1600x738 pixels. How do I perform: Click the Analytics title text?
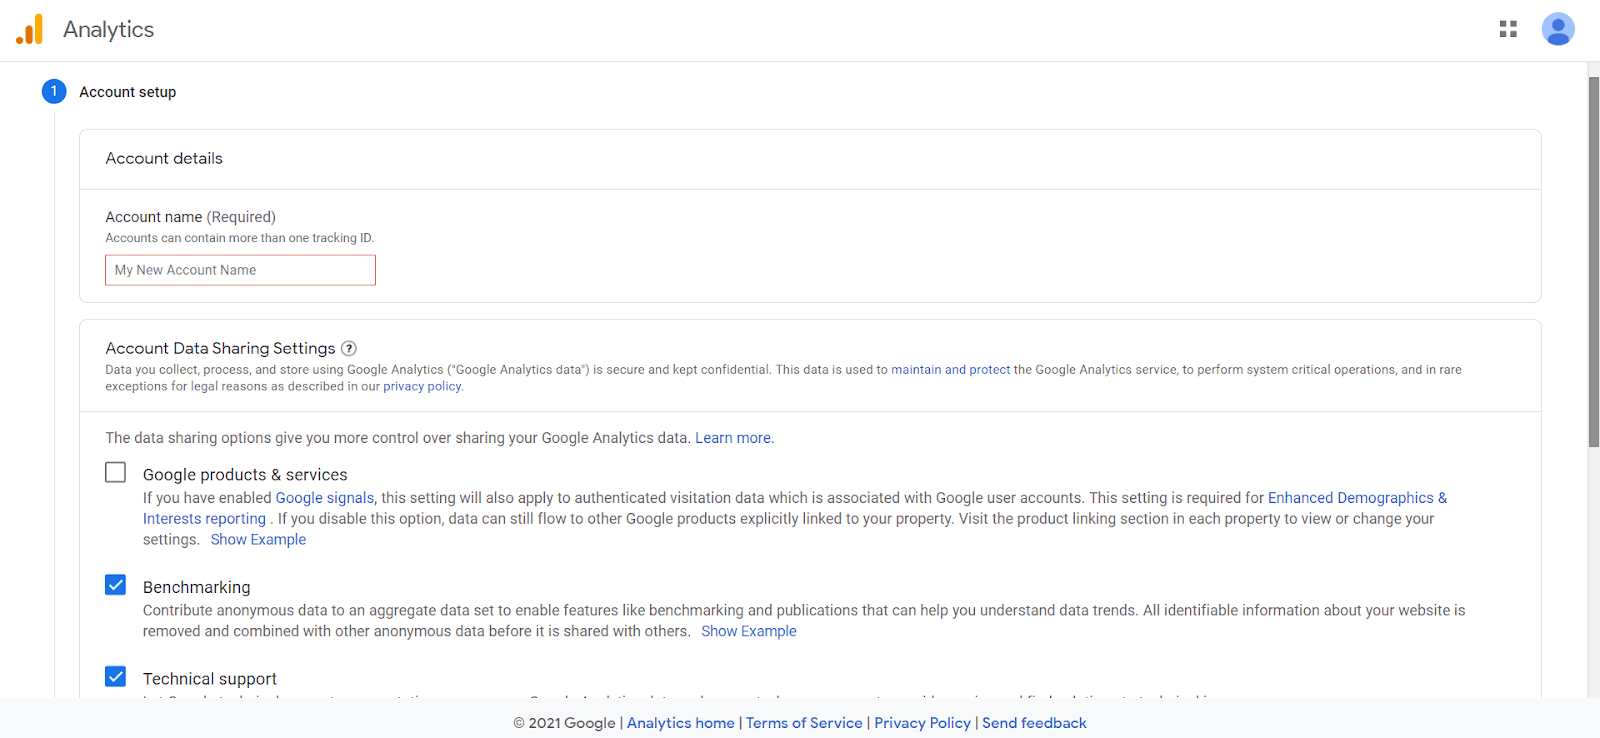[x=108, y=30]
